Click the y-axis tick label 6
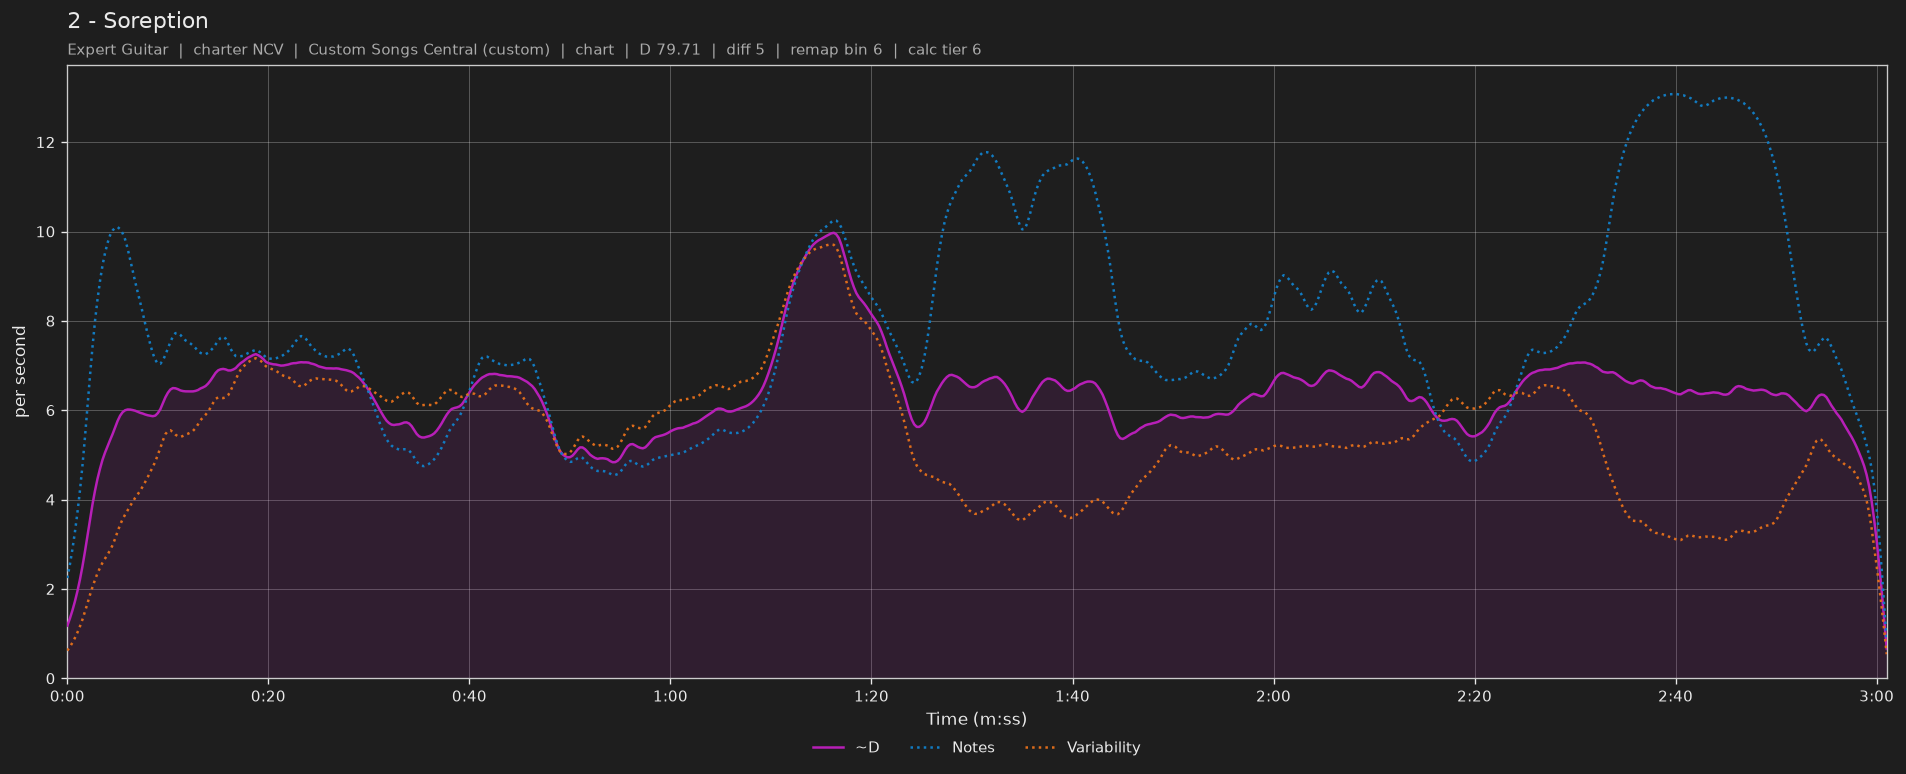 click(52, 411)
